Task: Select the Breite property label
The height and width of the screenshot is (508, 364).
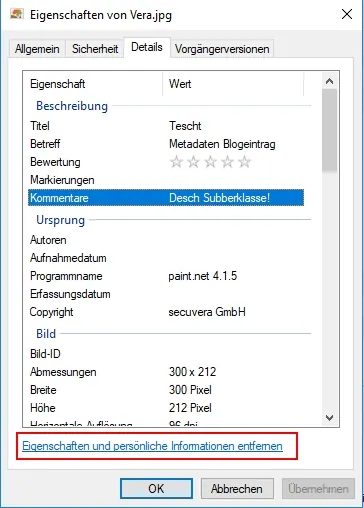Action: [43, 390]
